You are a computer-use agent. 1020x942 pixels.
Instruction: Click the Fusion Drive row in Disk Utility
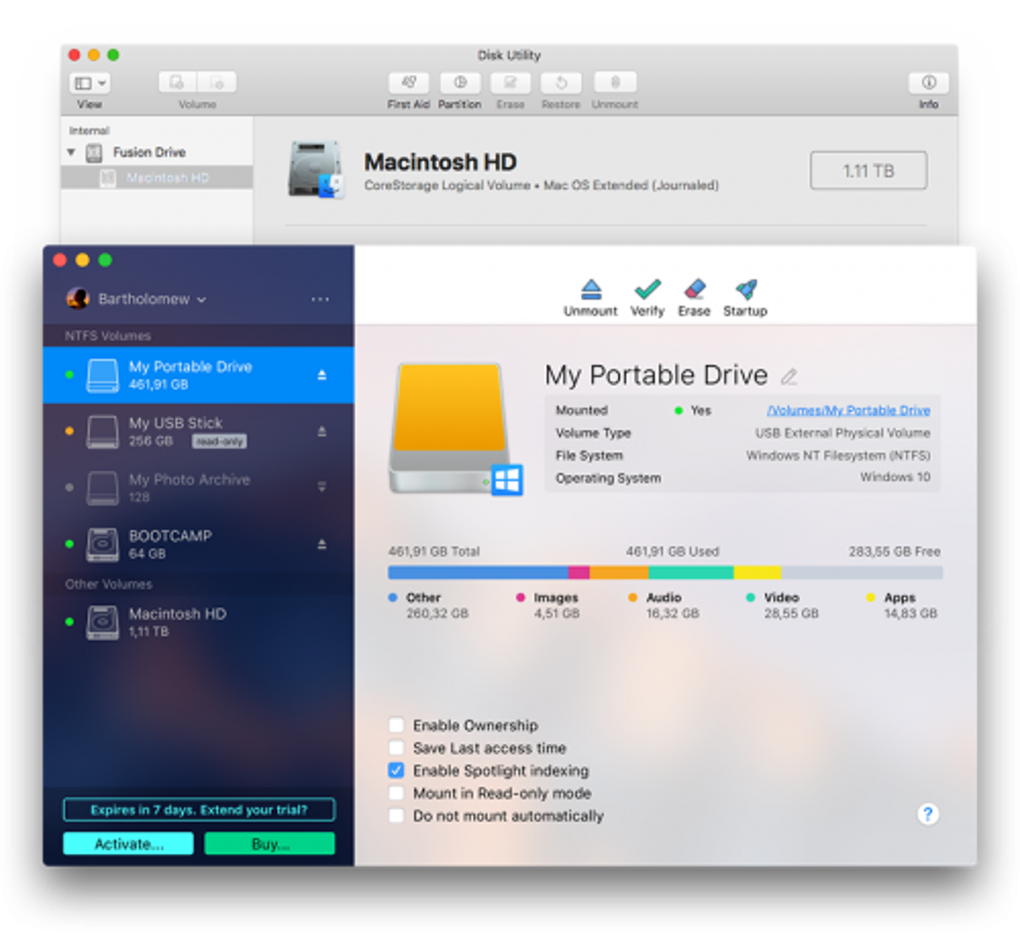pyautogui.click(x=157, y=152)
